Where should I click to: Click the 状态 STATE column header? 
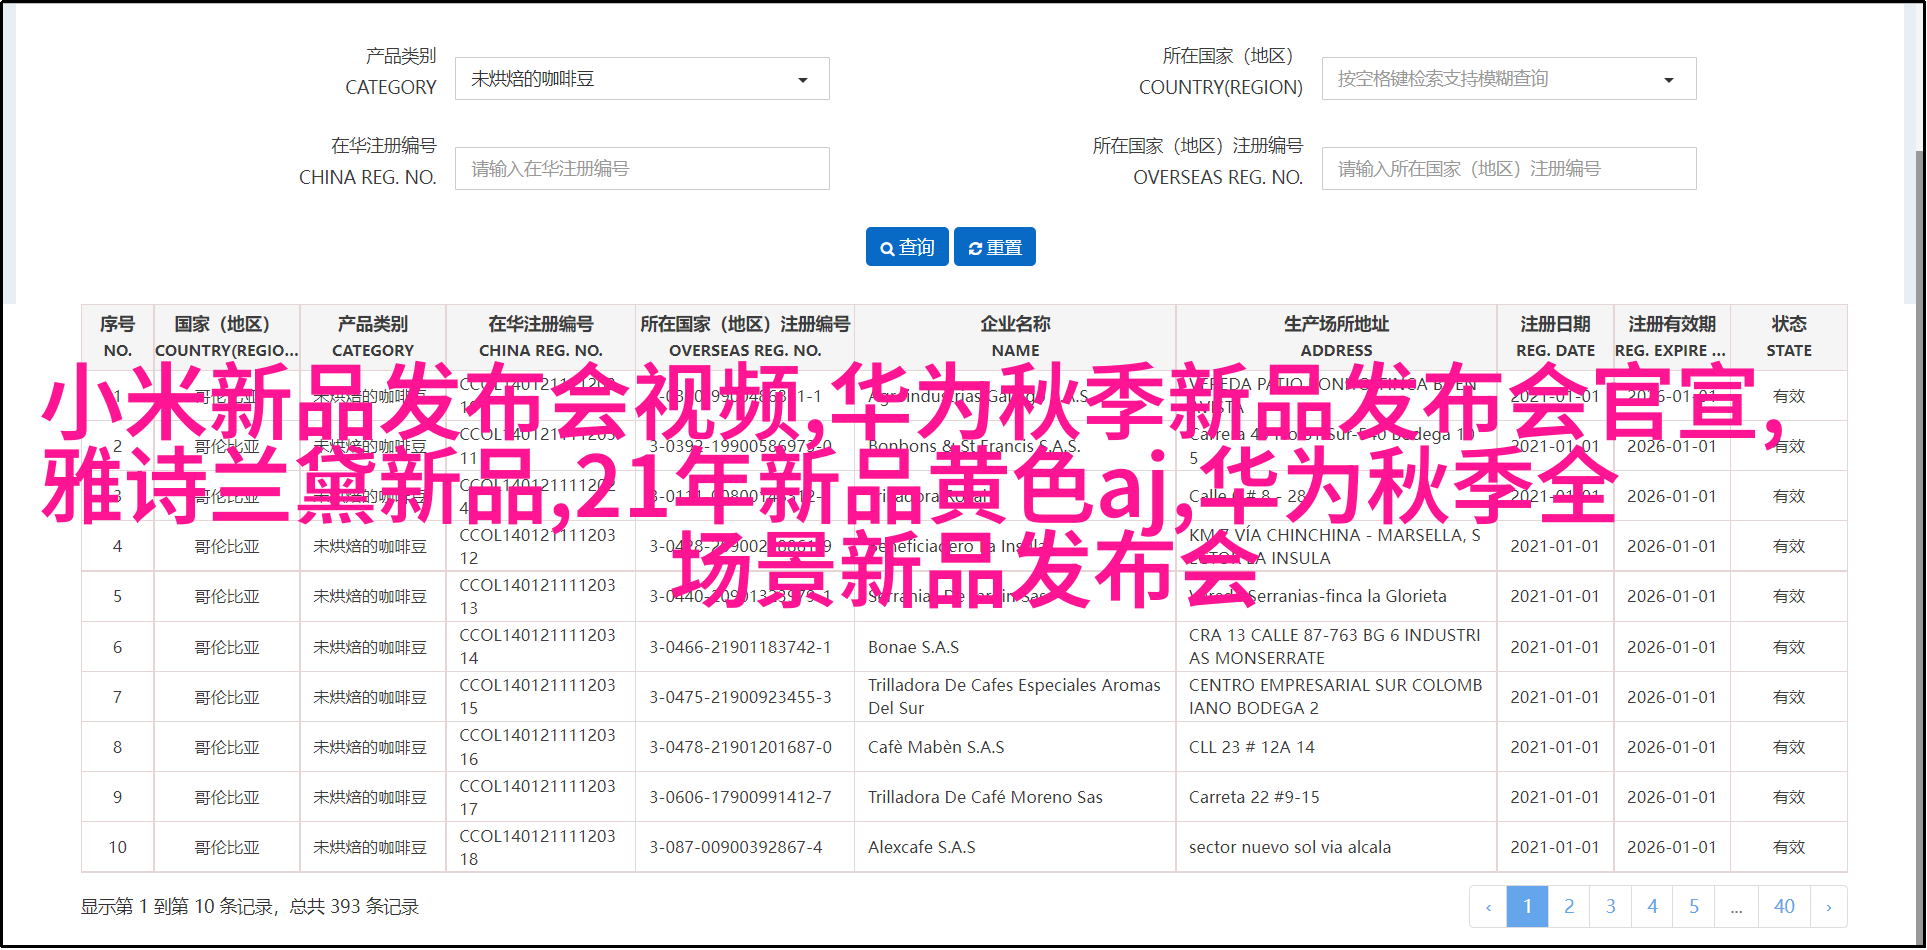click(1789, 337)
